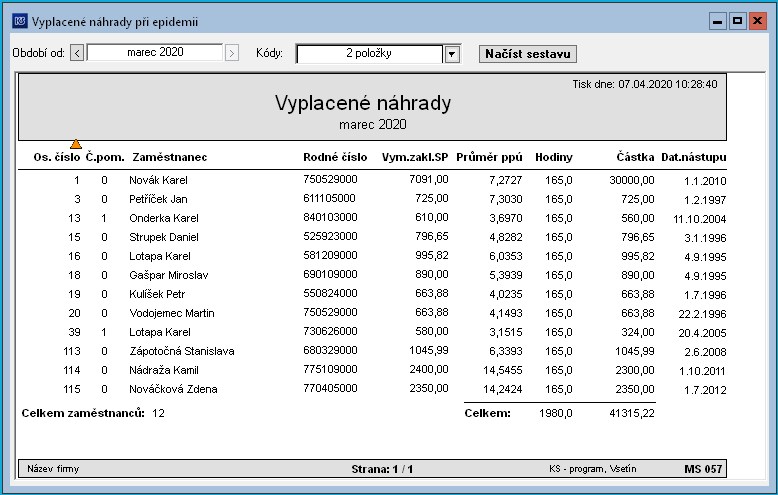Click the Hodiny column header
This screenshot has width=778, height=495.
[554, 157]
